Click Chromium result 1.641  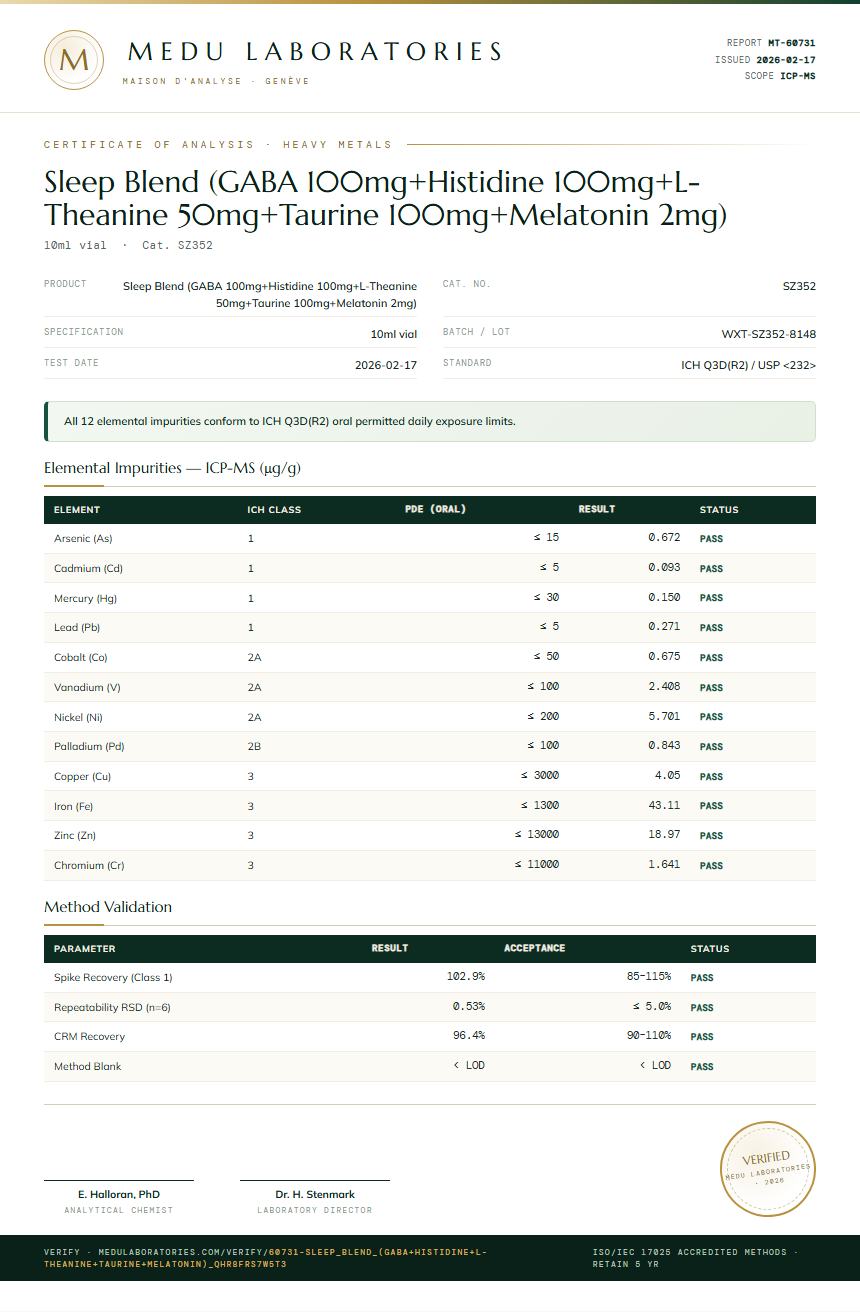664,865
